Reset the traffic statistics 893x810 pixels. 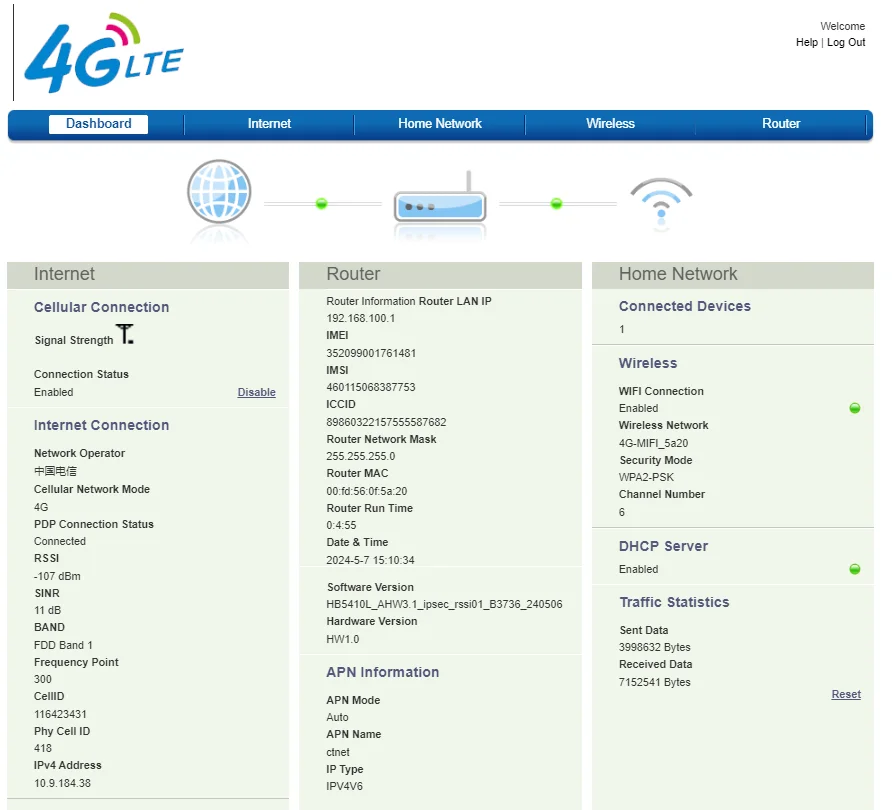point(846,694)
